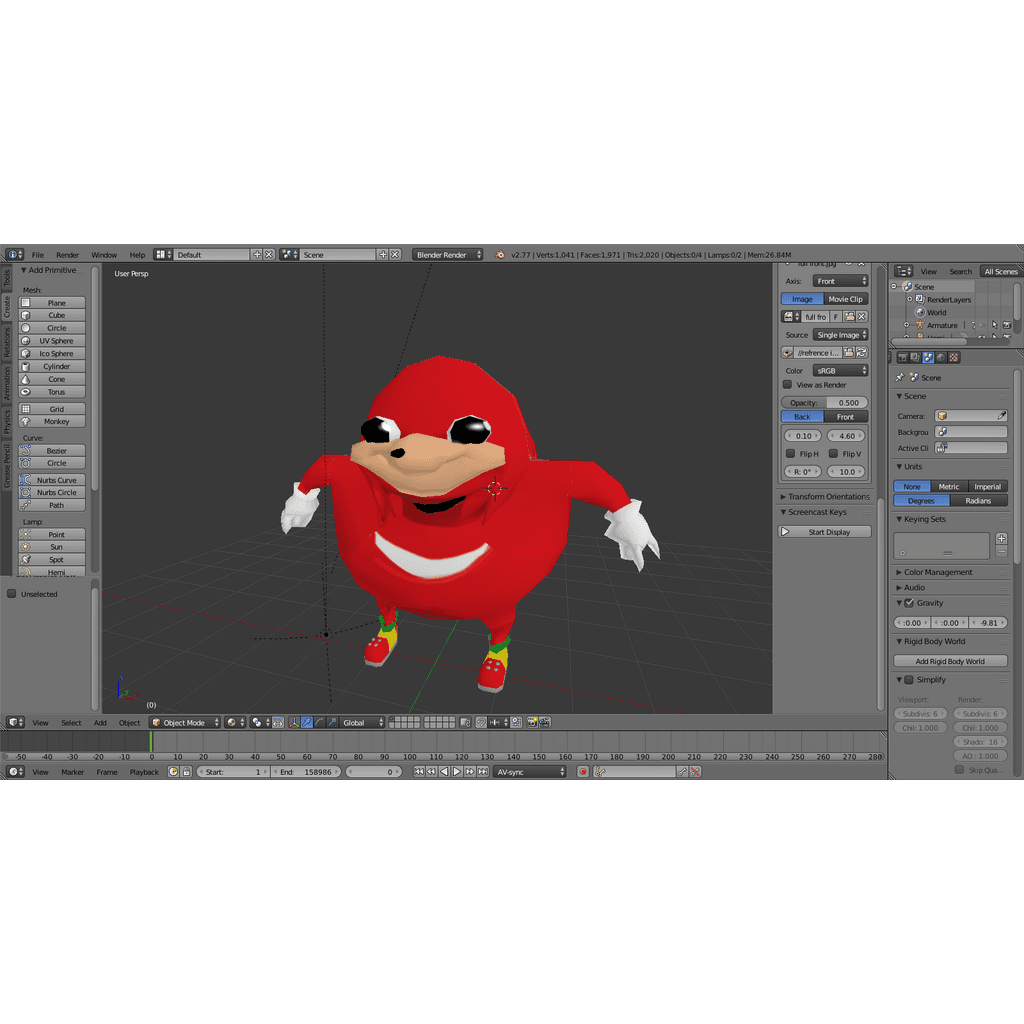The height and width of the screenshot is (1024, 1024).
Task: Toggle the Unselected checkbox
Action: tap(12, 594)
